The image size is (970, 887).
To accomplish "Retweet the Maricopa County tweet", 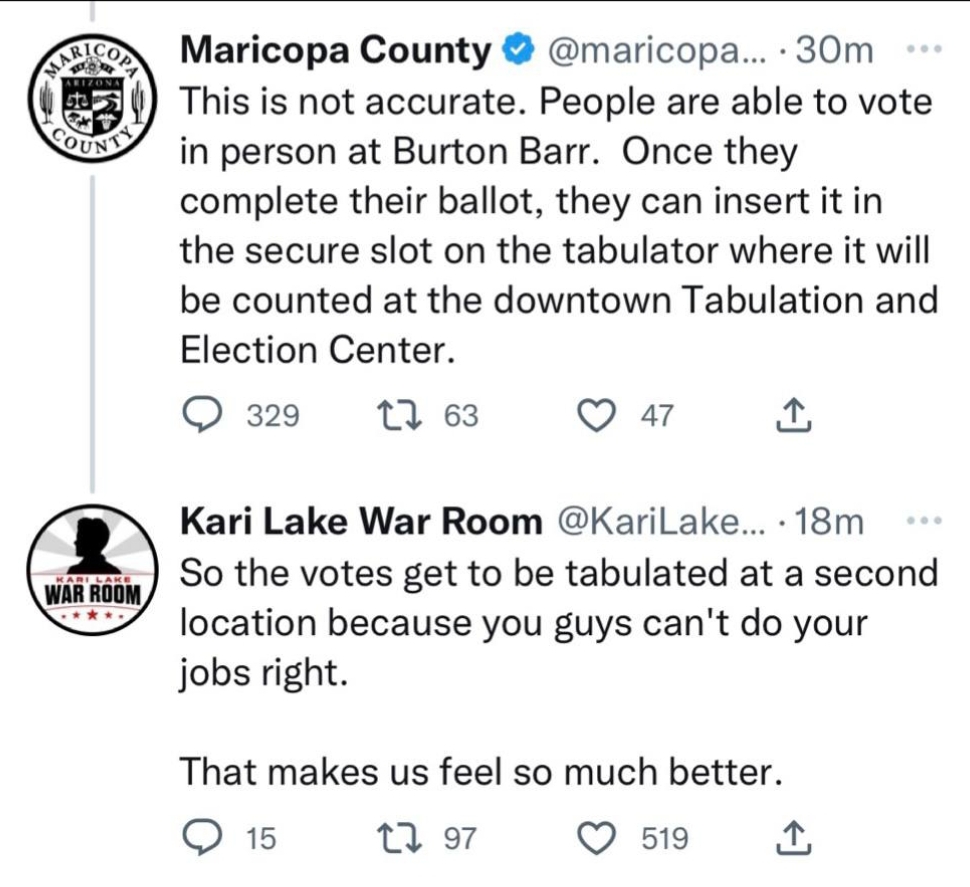I will tap(399, 414).
